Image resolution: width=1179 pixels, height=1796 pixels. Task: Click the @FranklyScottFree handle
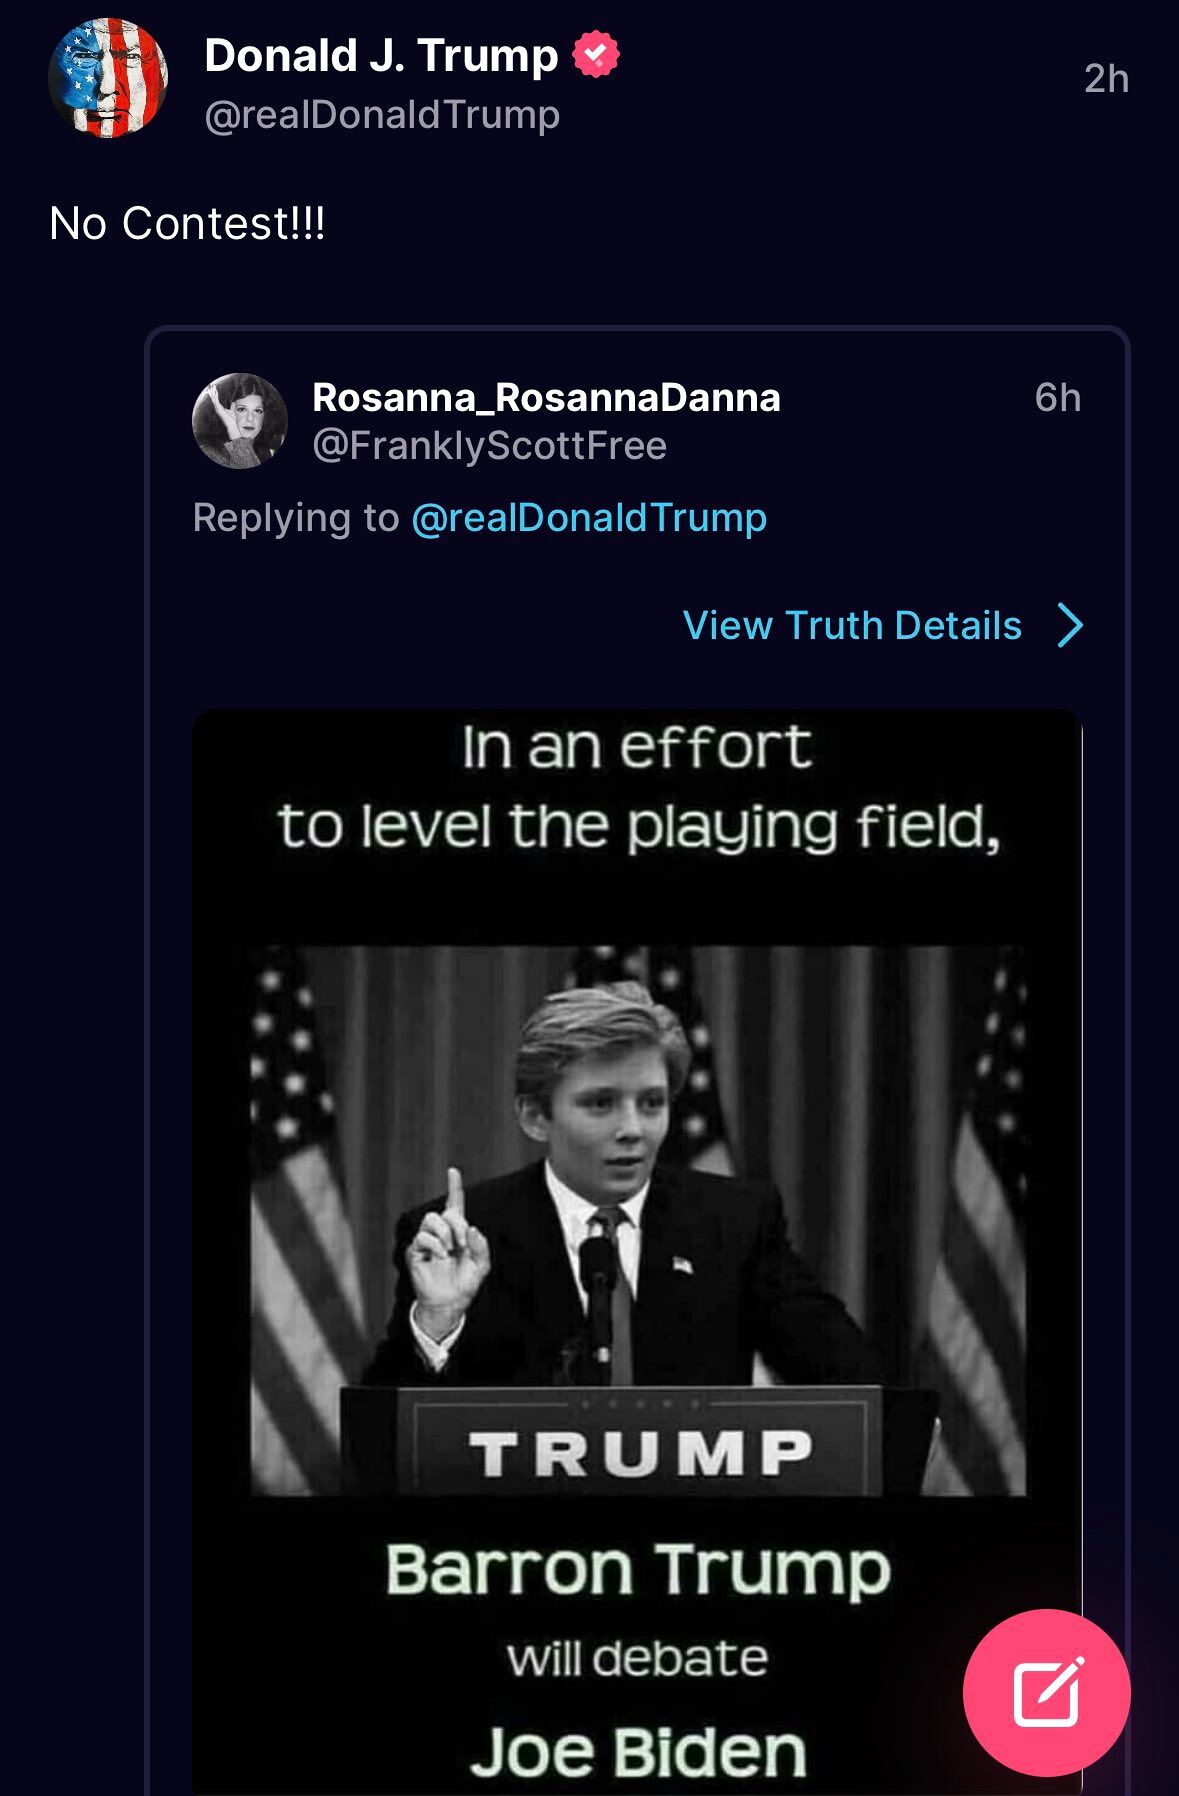[x=489, y=446]
